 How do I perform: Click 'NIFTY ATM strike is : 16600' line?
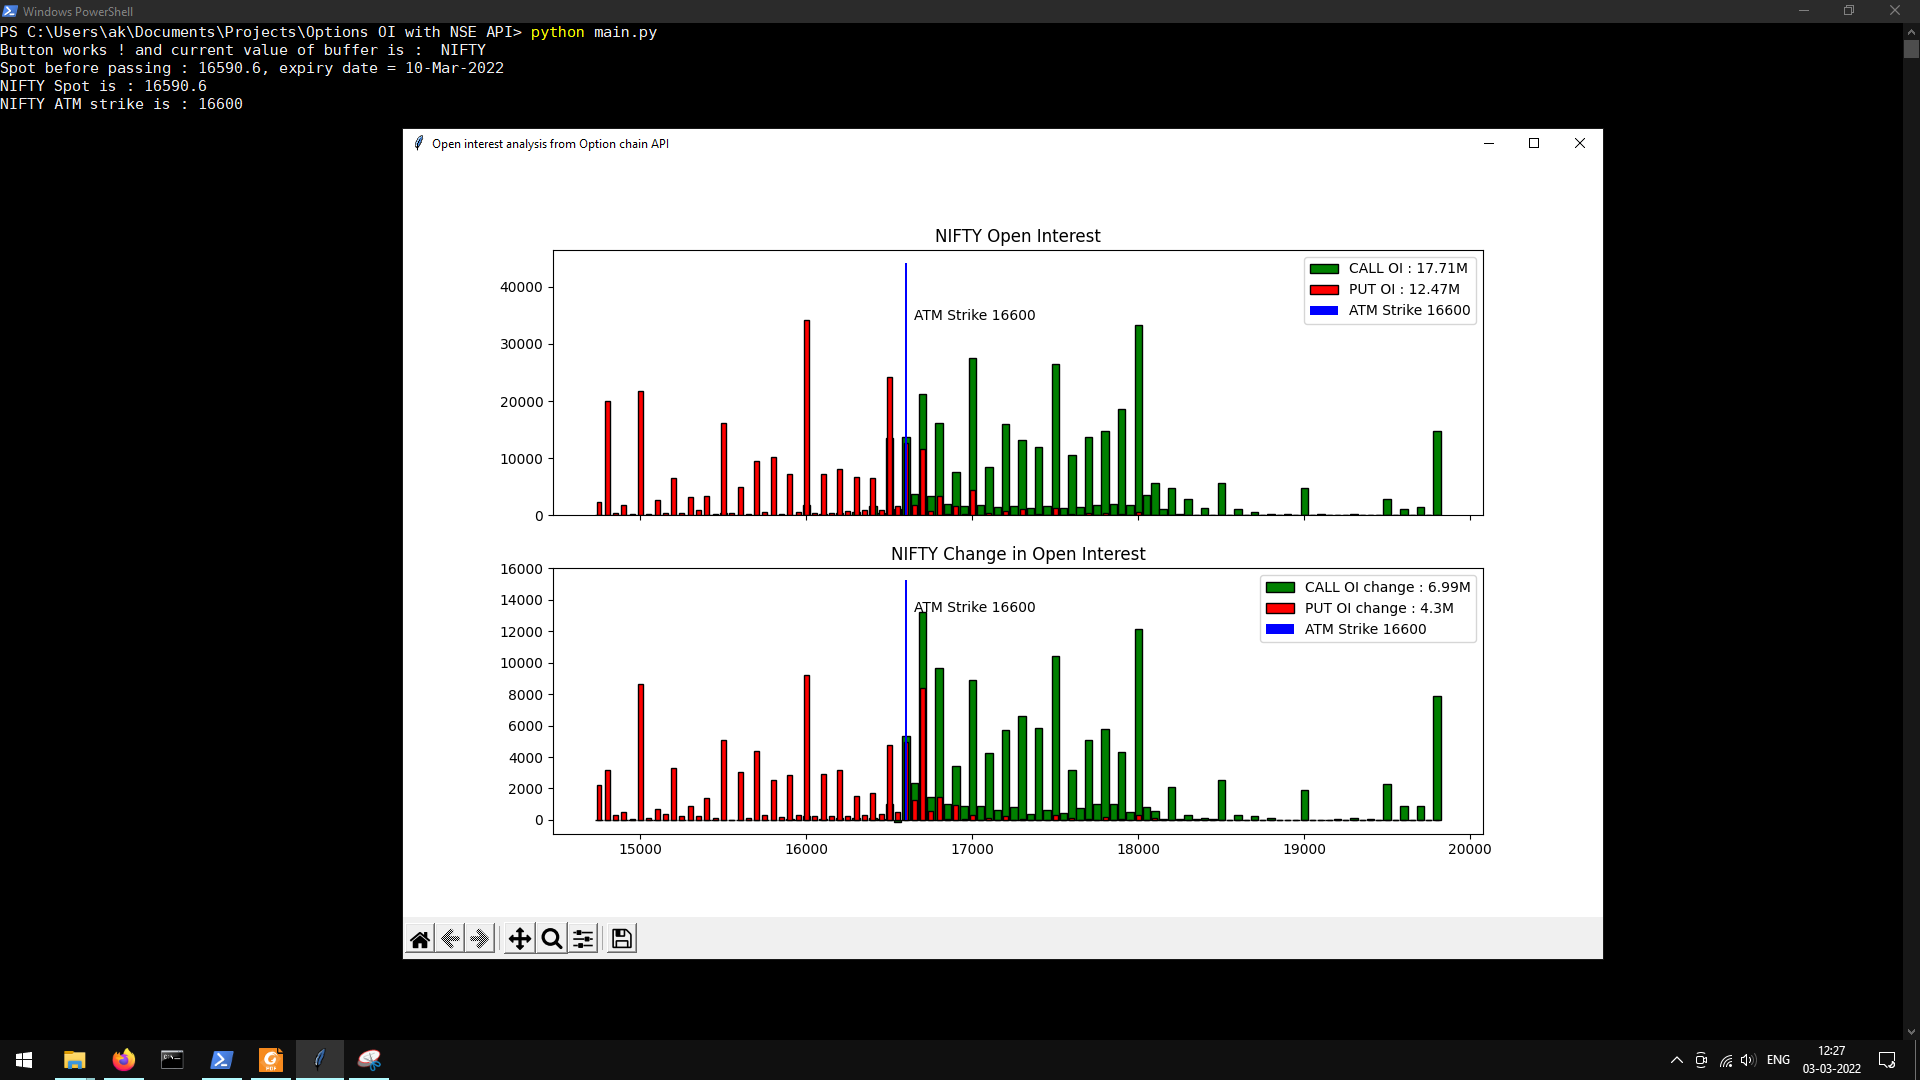[121, 104]
